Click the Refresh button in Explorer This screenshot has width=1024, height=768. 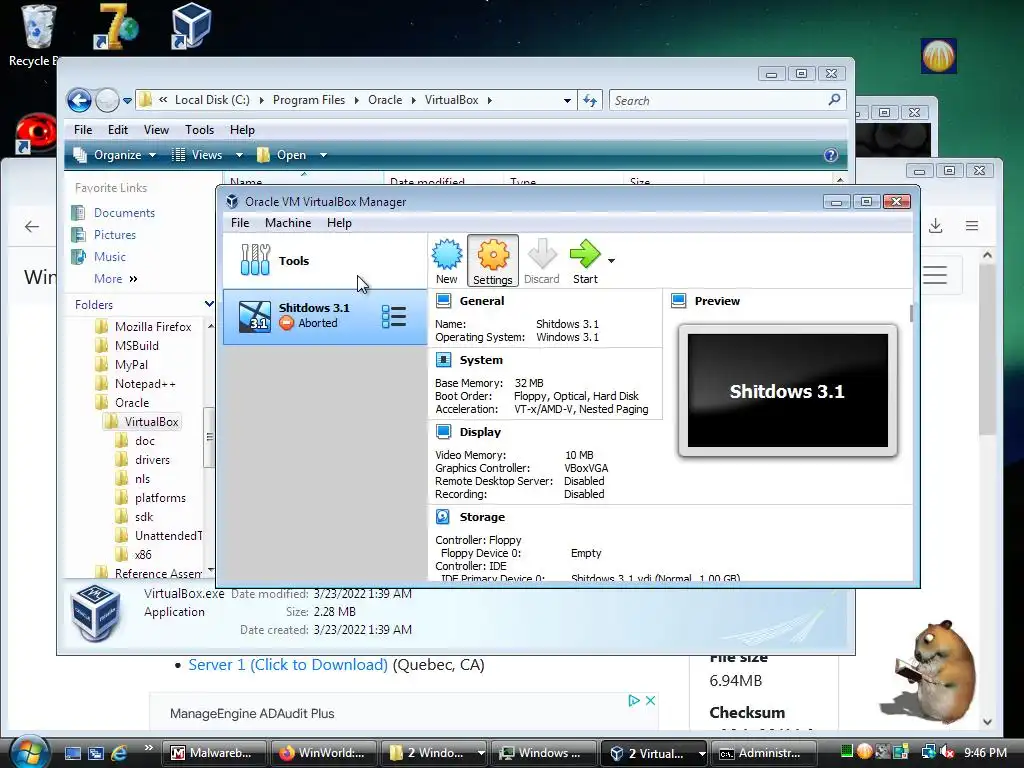click(x=590, y=101)
